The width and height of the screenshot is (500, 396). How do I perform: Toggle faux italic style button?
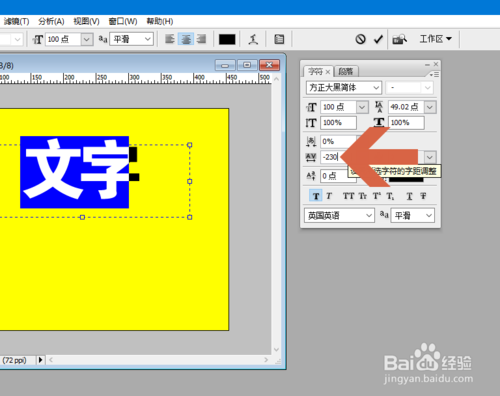(329, 196)
